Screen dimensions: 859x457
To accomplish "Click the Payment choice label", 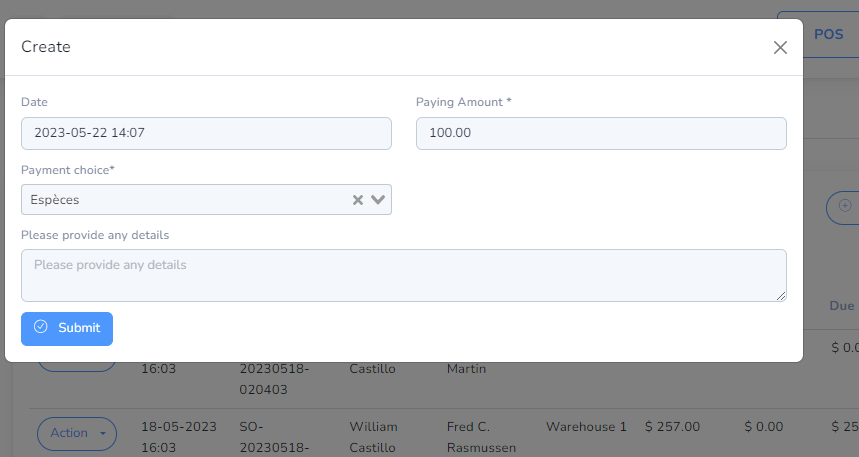I will click(x=67, y=170).
